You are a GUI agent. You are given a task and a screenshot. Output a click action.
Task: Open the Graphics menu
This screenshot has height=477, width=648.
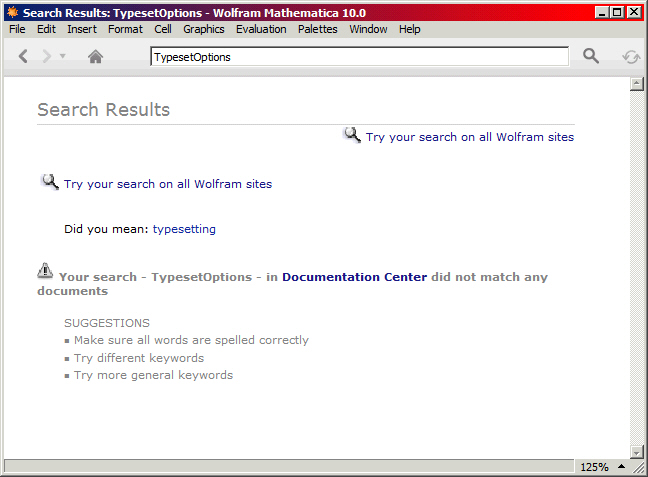click(x=204, y=29)
